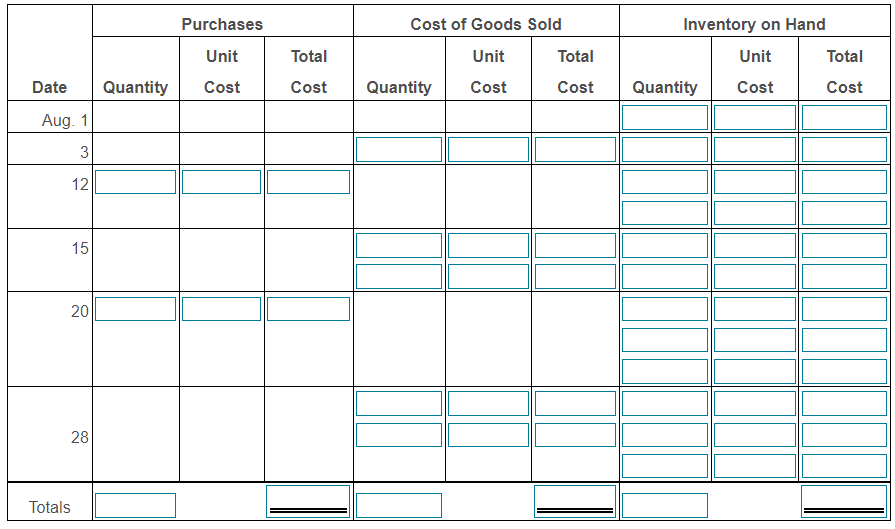The image size is (895, 529).
Task: Click Totals row Purchases Quantity field
Action: (135, 506)
